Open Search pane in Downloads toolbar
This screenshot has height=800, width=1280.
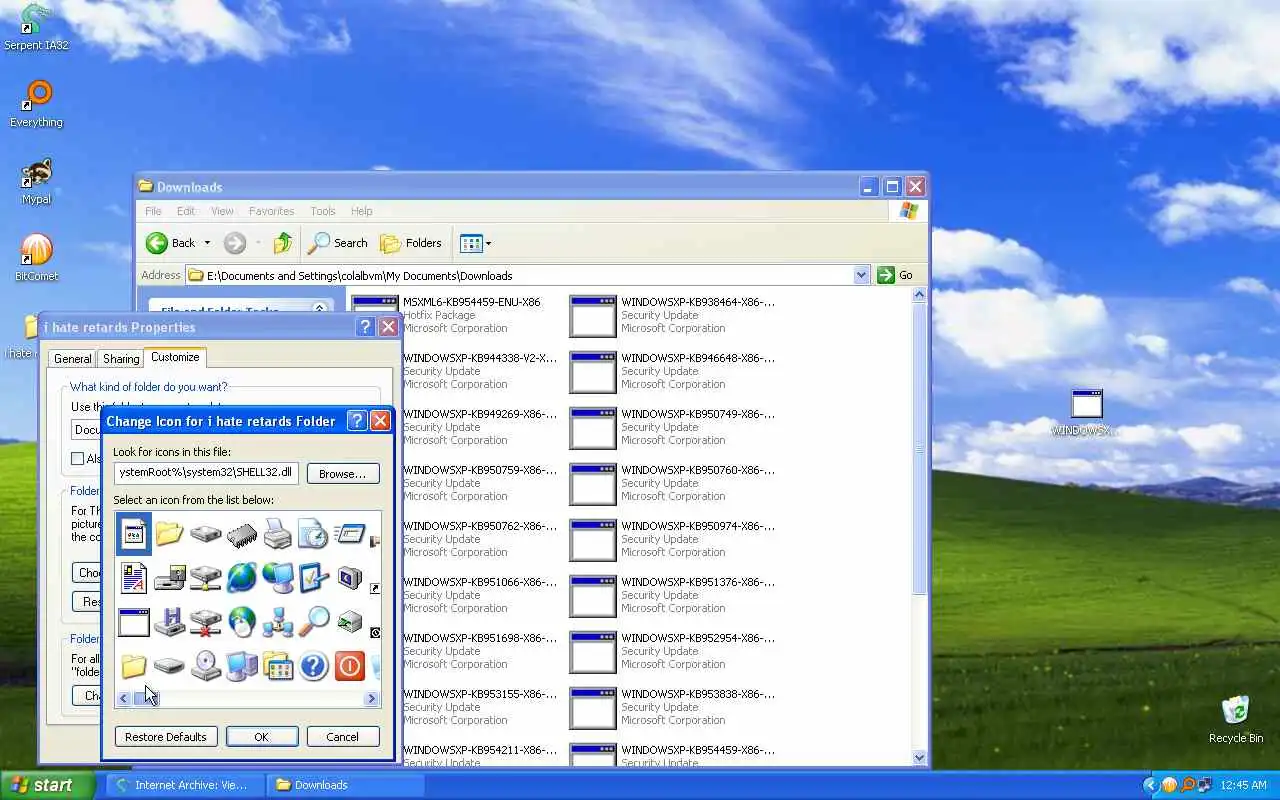[338, 243]
